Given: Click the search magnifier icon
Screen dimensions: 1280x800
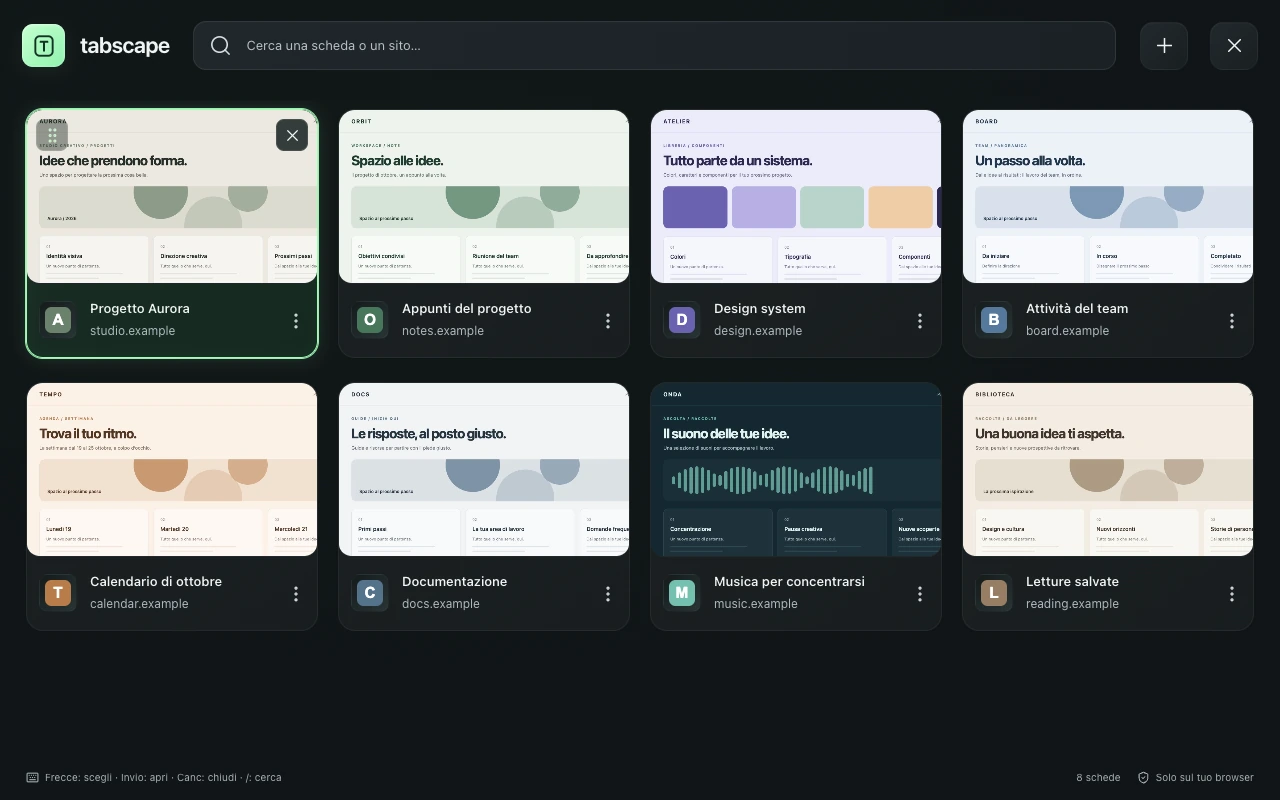Looking at the screenshot, I should coord(221,45).
